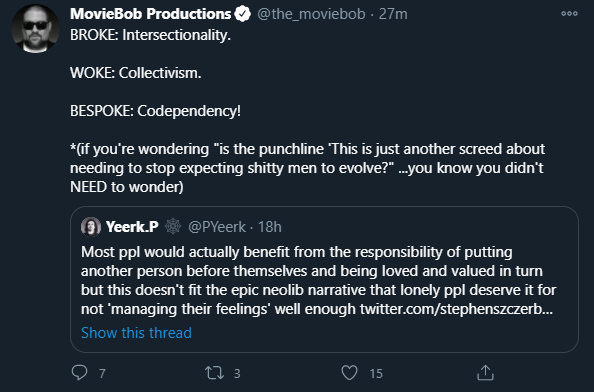Screen dimensions: 594x392
Task: Click the @the_moviebob handle
Action: pos(311,14)
